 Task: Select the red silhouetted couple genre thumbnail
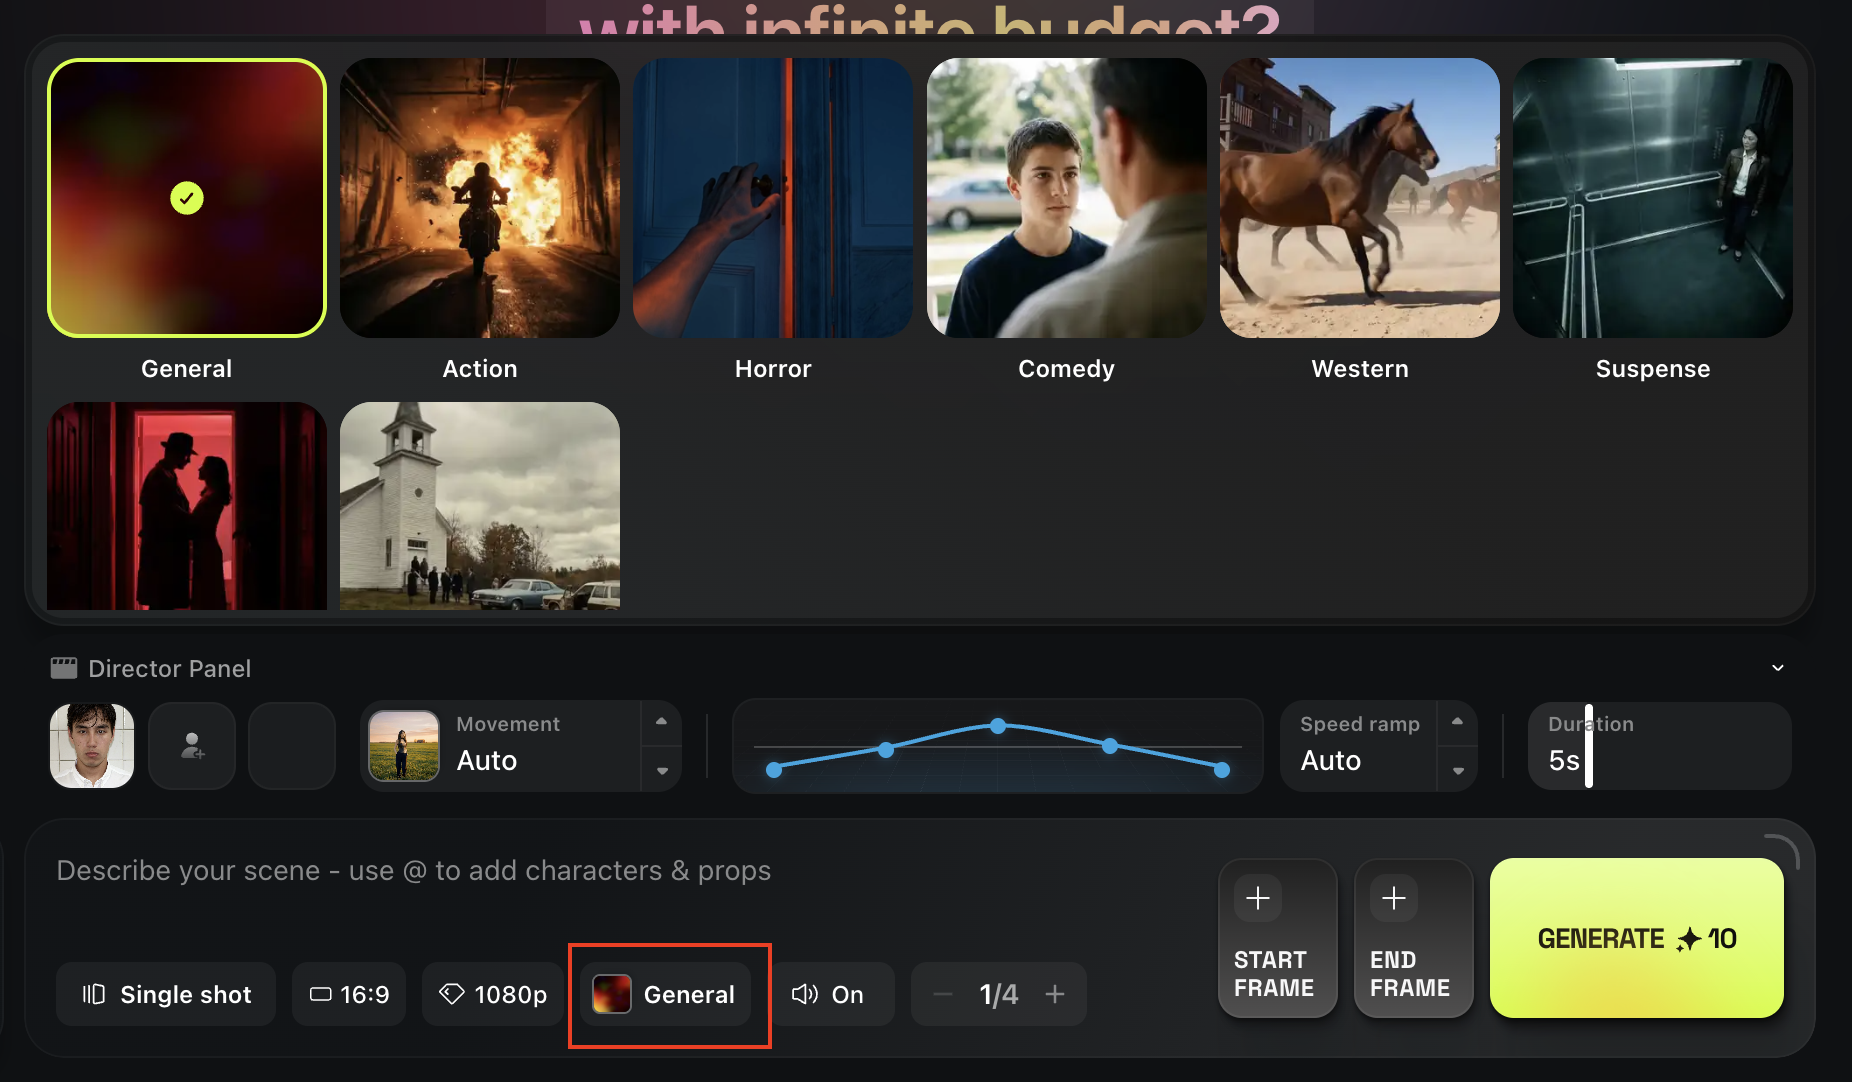point(187,506)
